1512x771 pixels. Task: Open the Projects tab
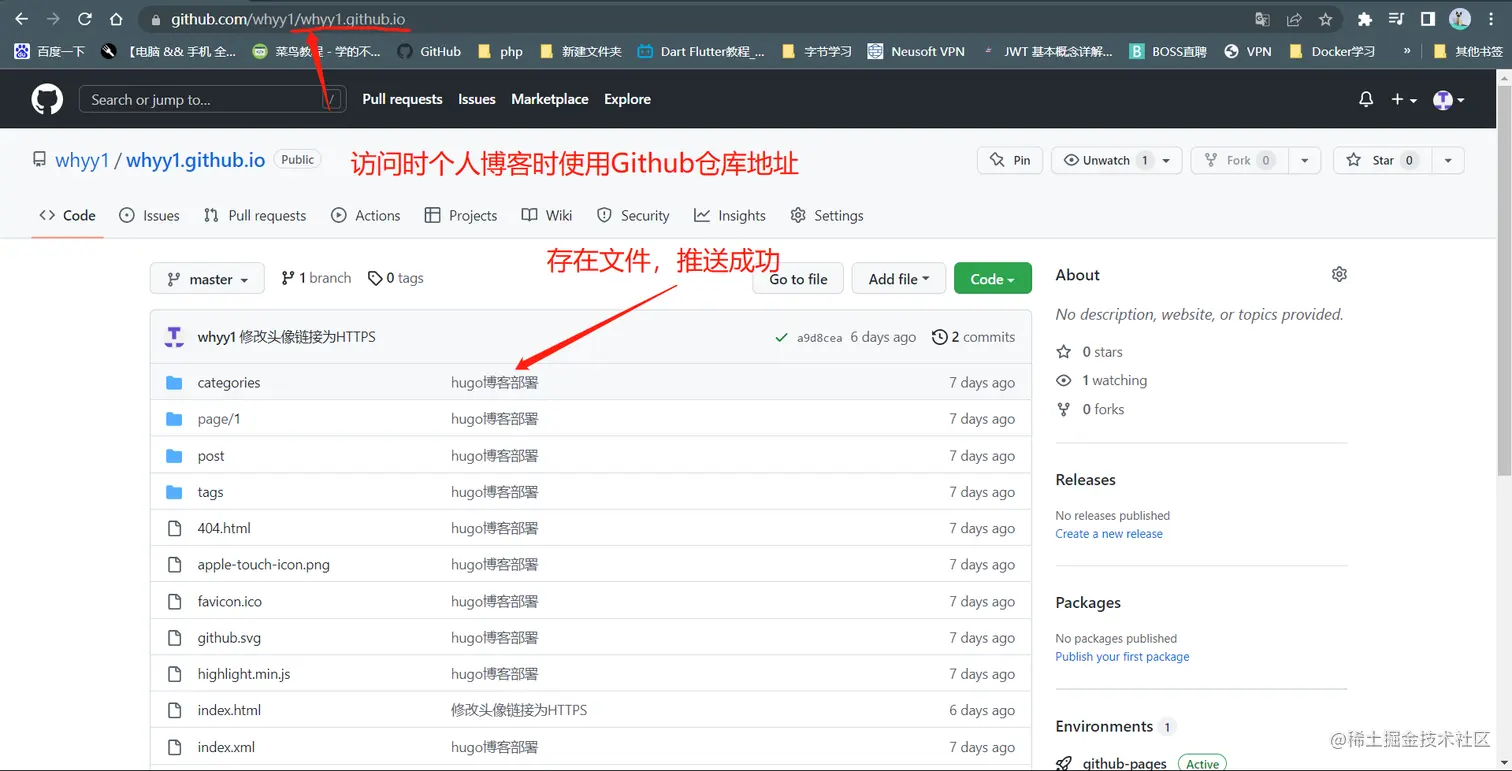pos(461,215)
